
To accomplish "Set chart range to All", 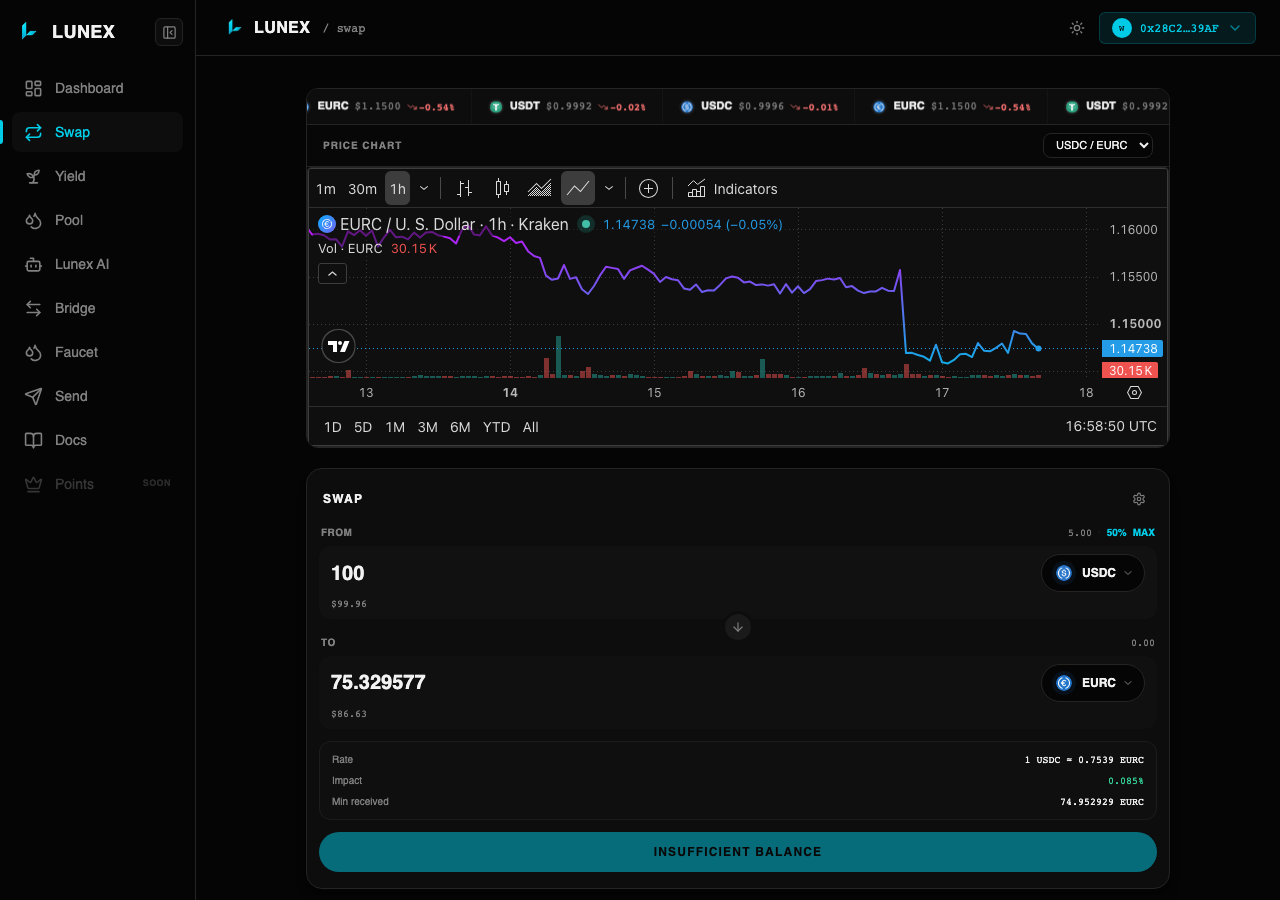I will pyautogui.click(x=531, y=427).
